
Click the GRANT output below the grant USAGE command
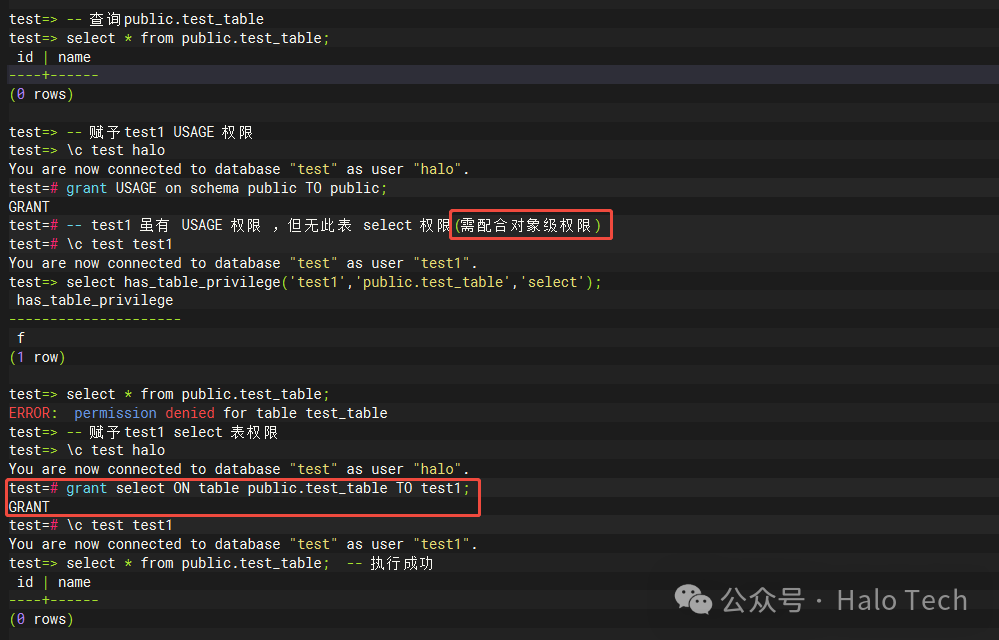(29, 207)
